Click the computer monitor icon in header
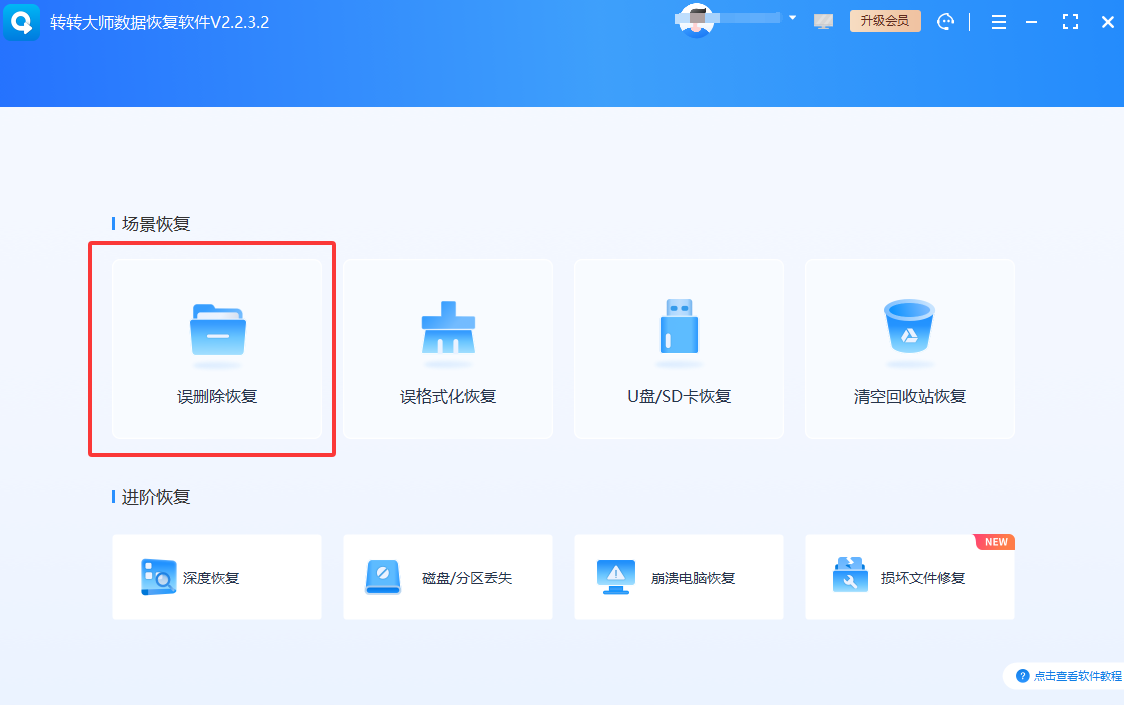Viewport: 1124px width, 705px height. pos(824,22)
